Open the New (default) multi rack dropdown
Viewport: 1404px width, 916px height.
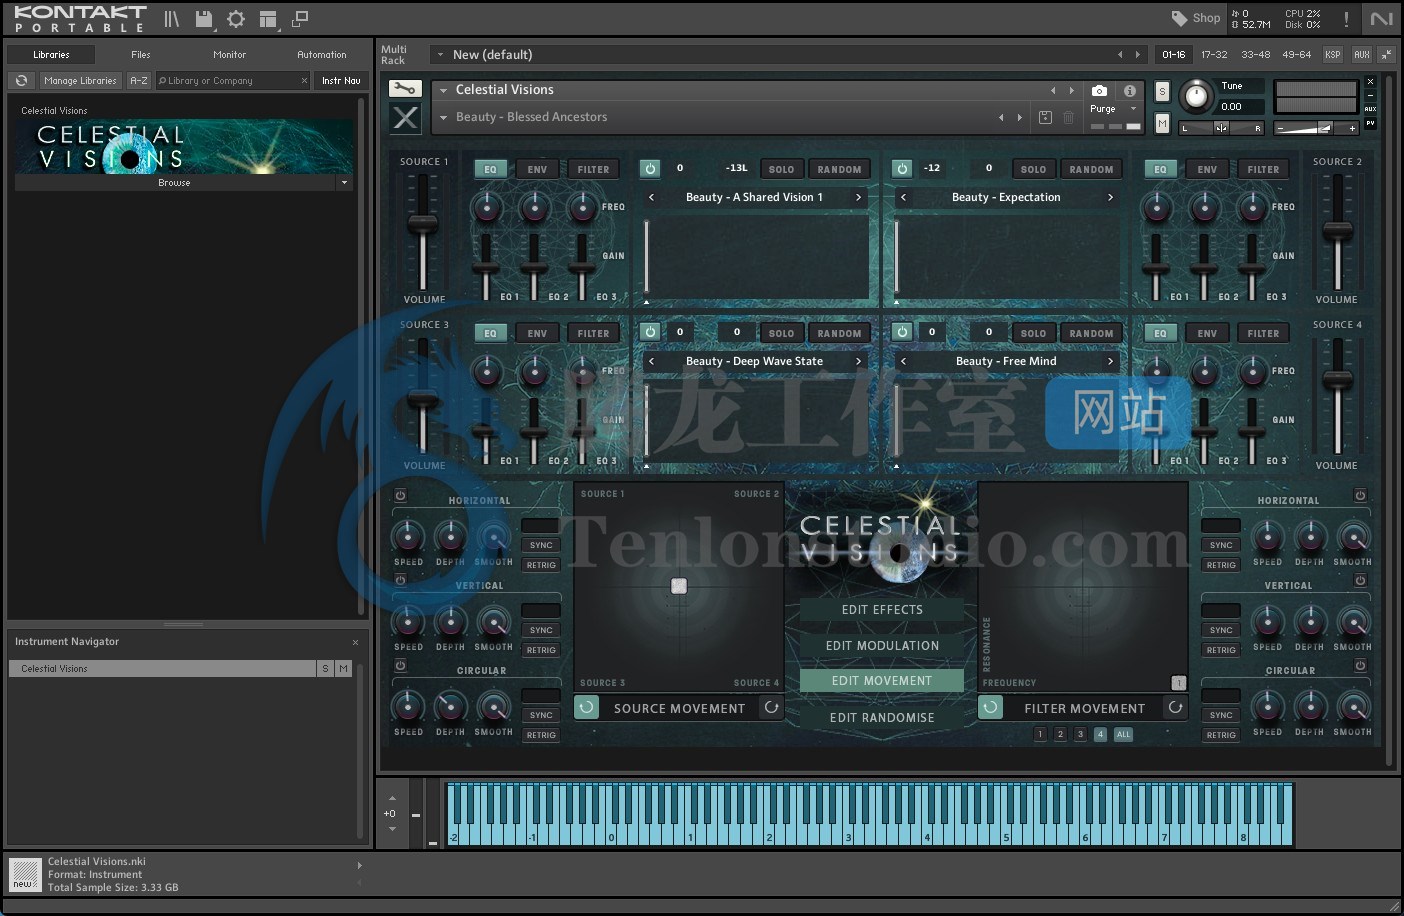pyautogui.click(x=439, y=54)
